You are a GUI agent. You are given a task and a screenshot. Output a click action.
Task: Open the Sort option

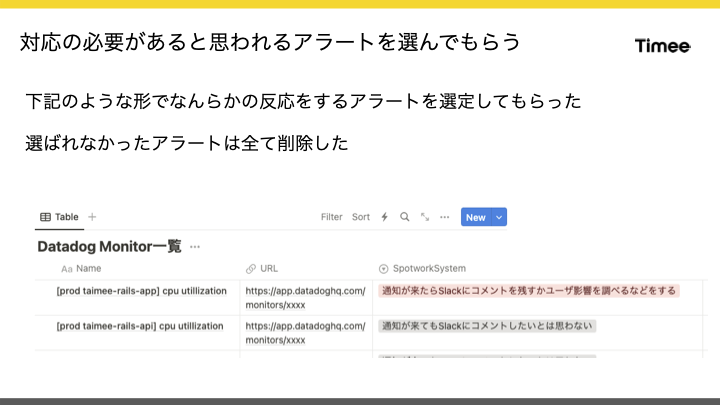(360, 217)
